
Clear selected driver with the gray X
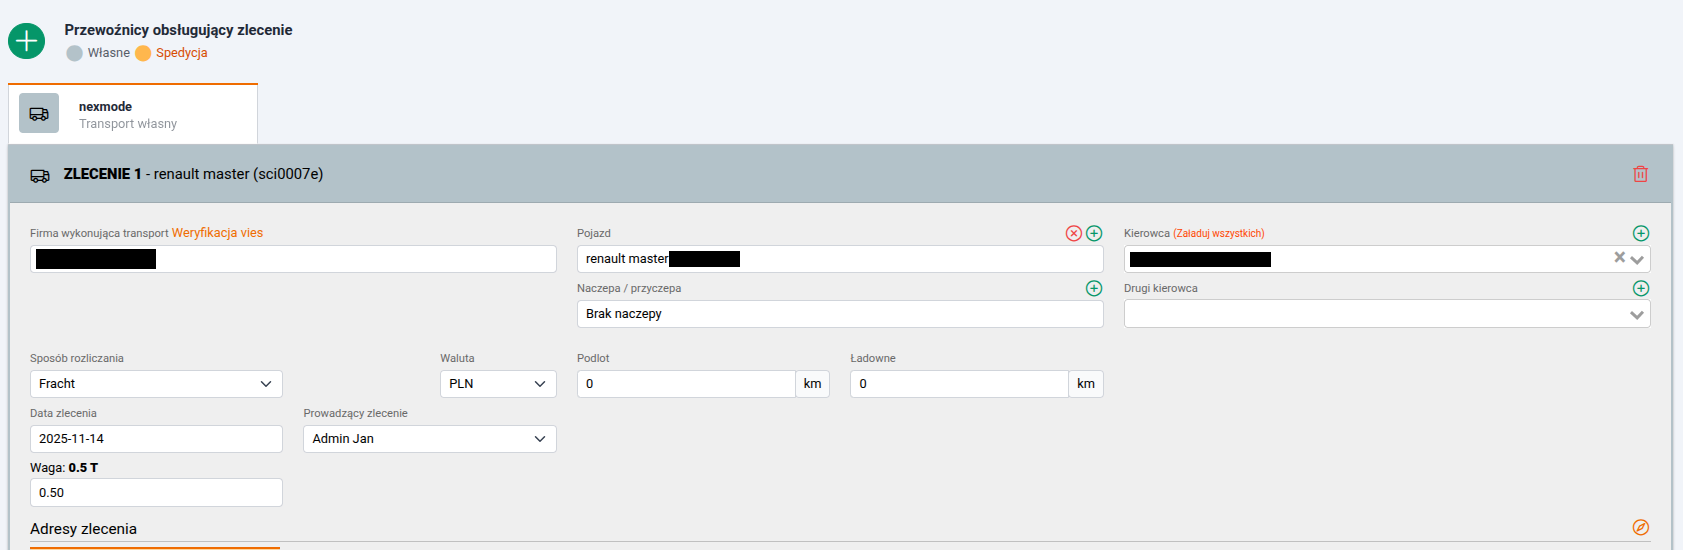click(x=1619, y=258)
